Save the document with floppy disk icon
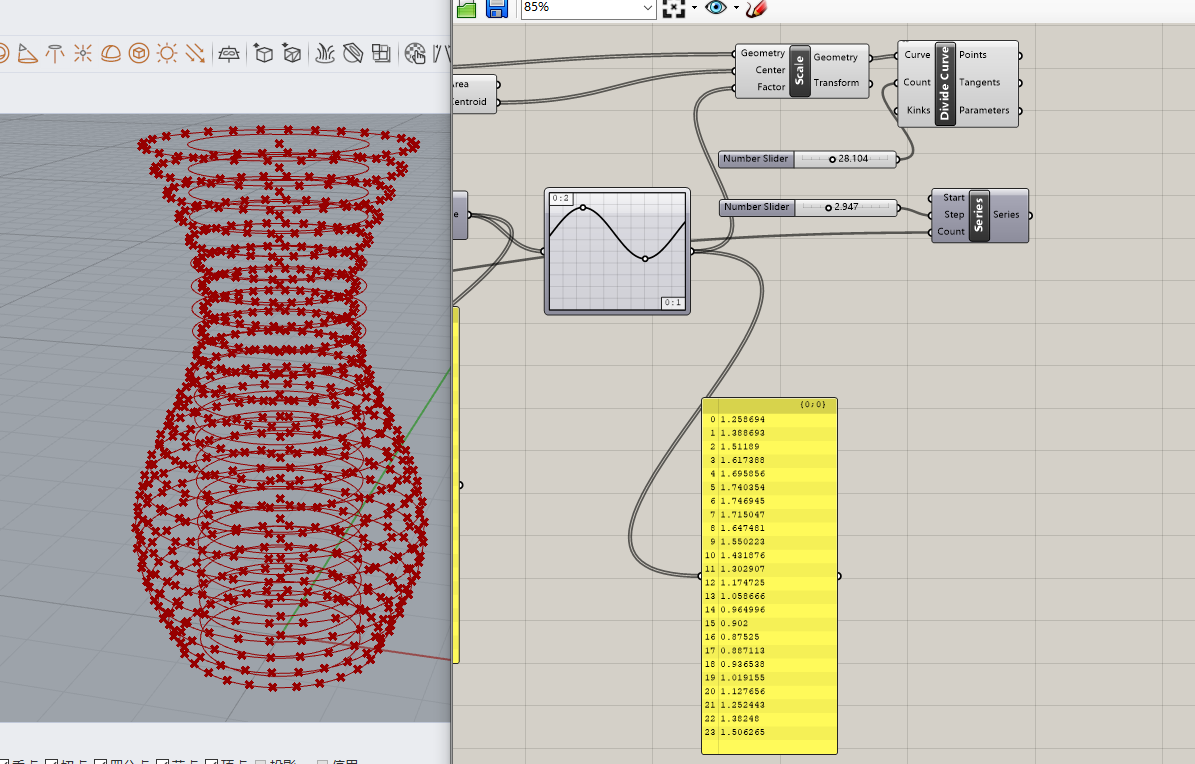The width and height of the screenshot is (1195, 764). (x=496, y=8)
